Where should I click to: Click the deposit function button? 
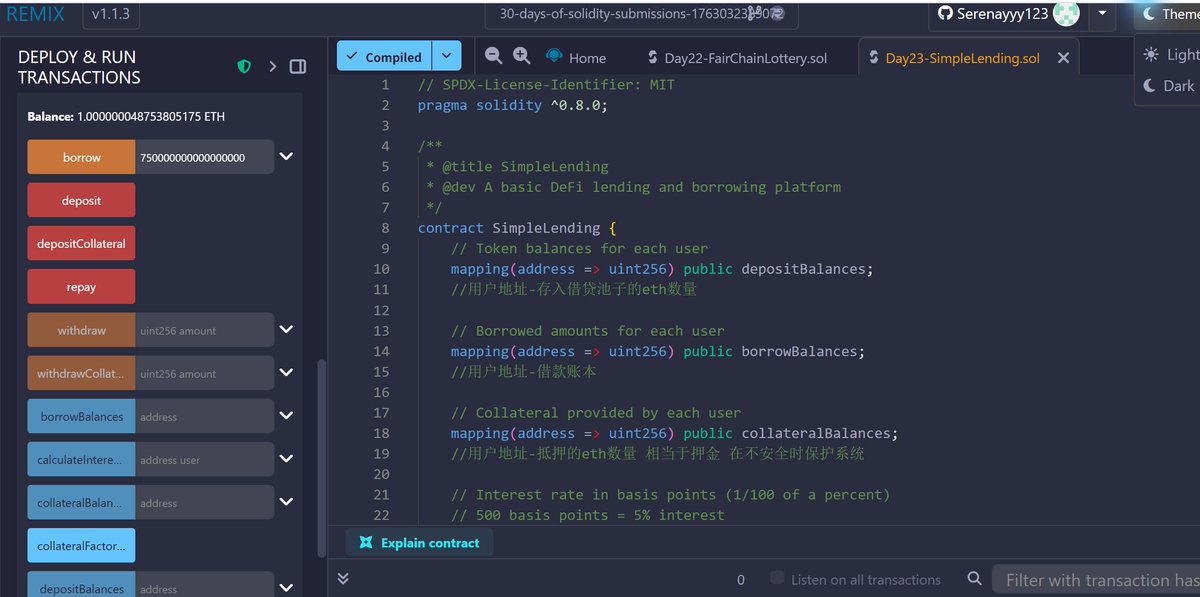pos(81,200)
